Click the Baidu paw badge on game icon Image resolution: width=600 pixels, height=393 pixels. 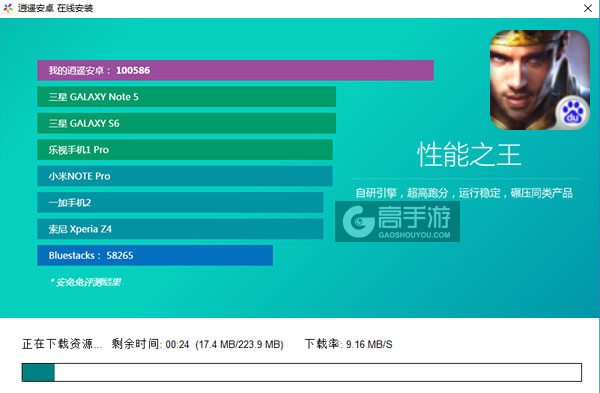(x=572, y=113)
